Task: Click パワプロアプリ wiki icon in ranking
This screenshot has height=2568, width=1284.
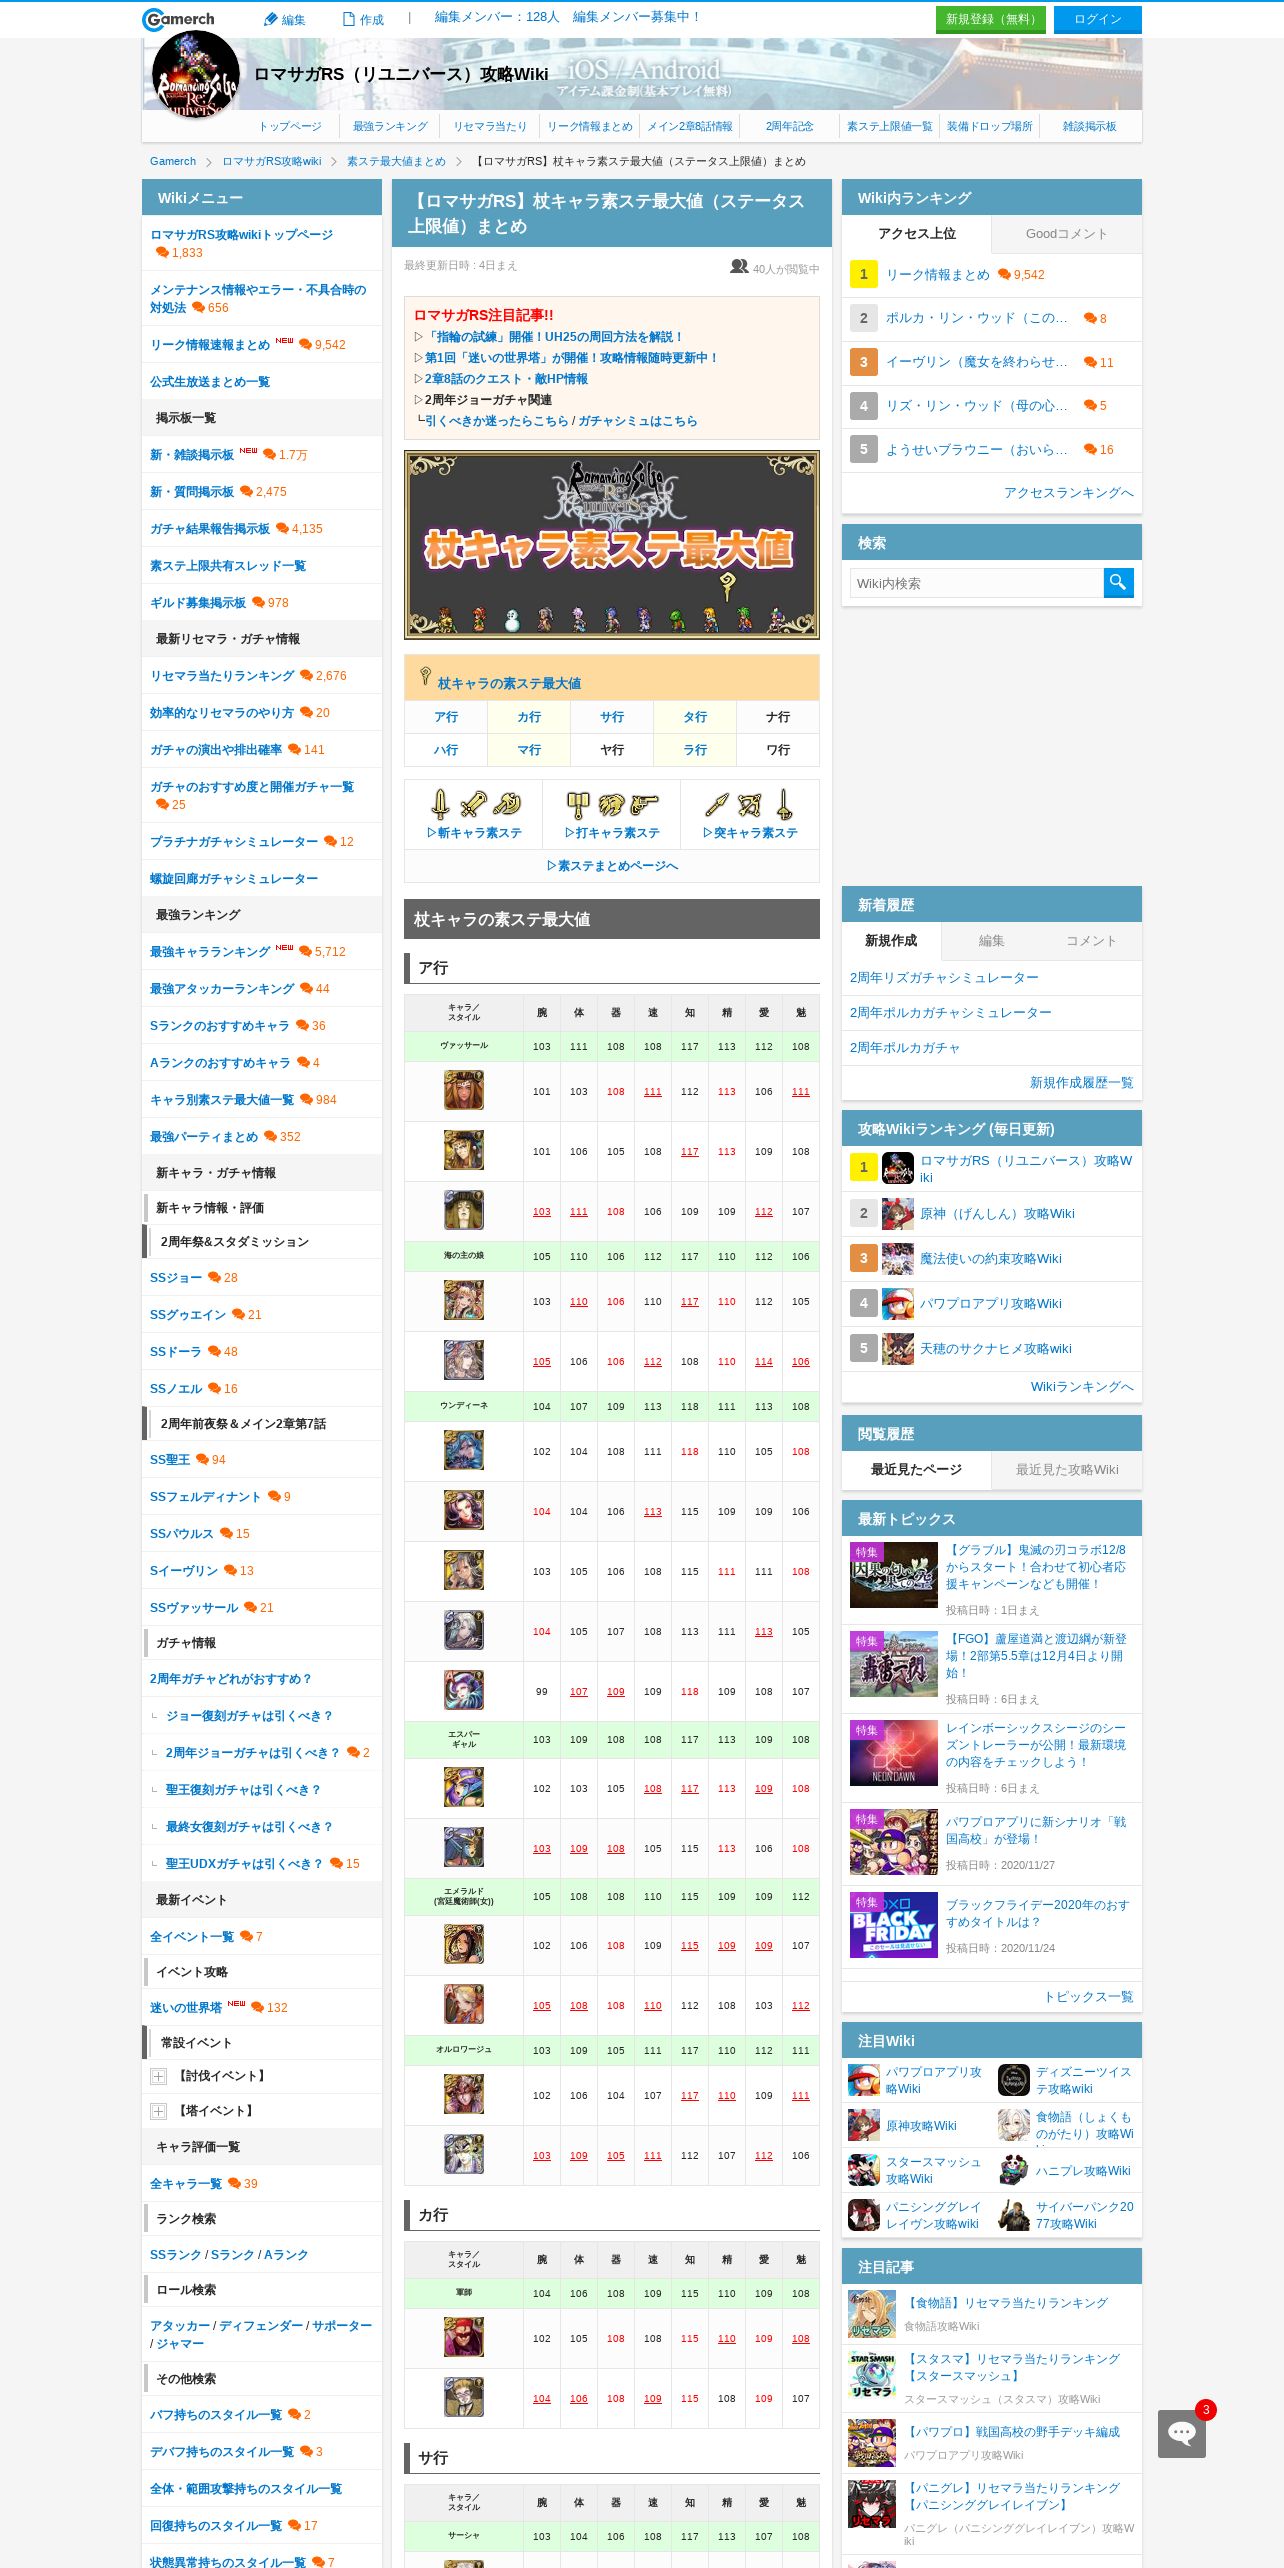Action: coord(897,1304)
